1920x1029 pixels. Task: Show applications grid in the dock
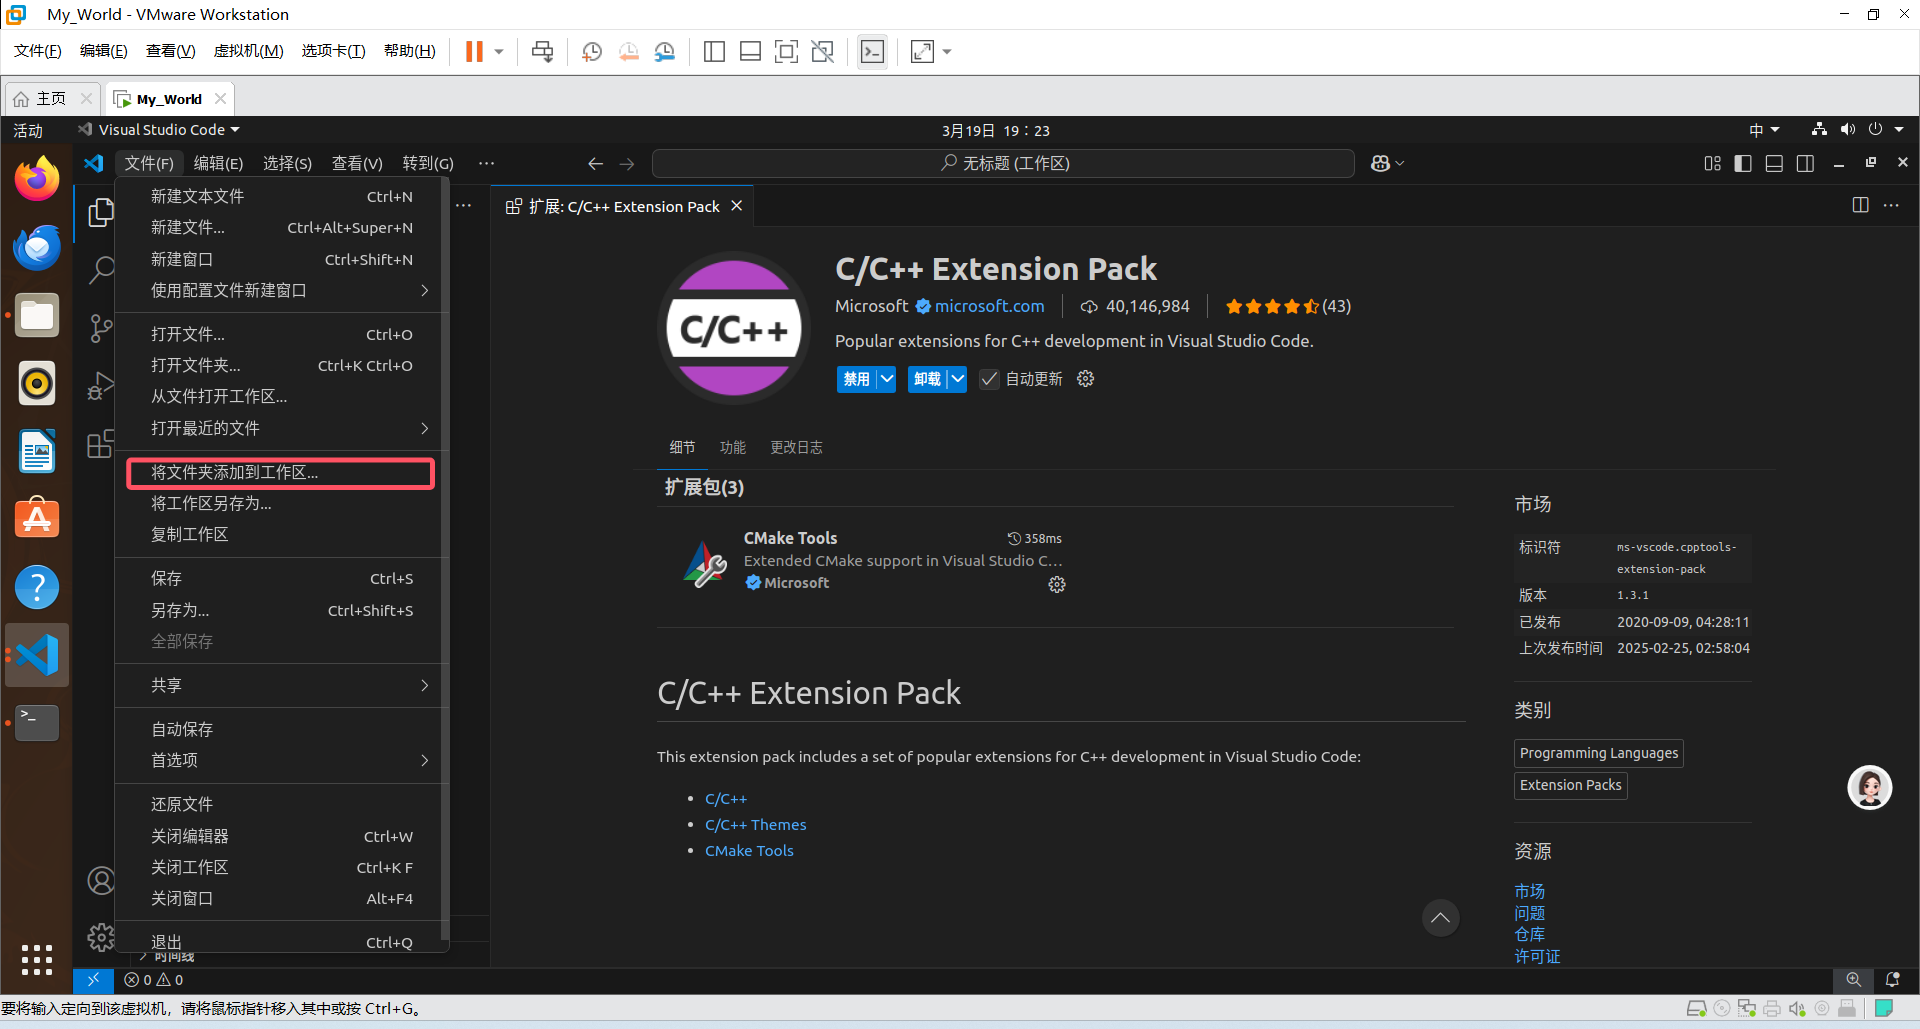tap(37, 959)
